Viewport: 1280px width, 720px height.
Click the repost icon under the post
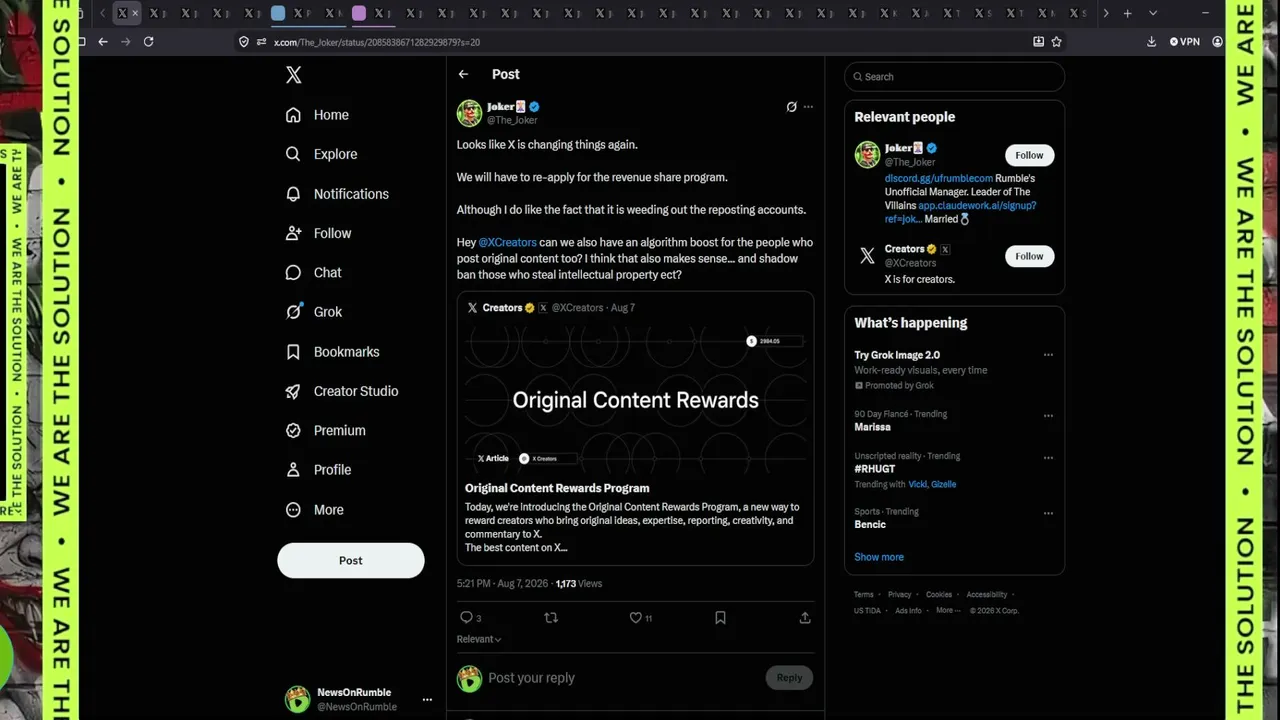coord(551,618)
